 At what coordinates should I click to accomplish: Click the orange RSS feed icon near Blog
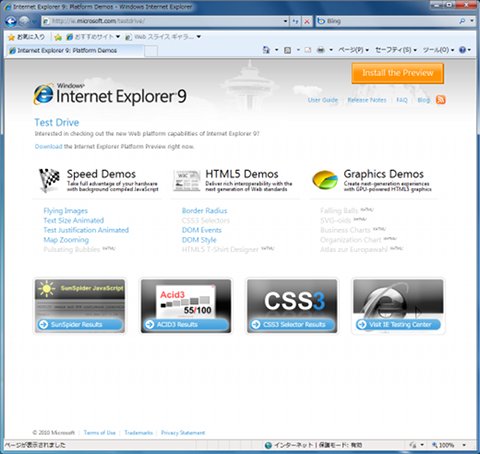tap(441, 100)
